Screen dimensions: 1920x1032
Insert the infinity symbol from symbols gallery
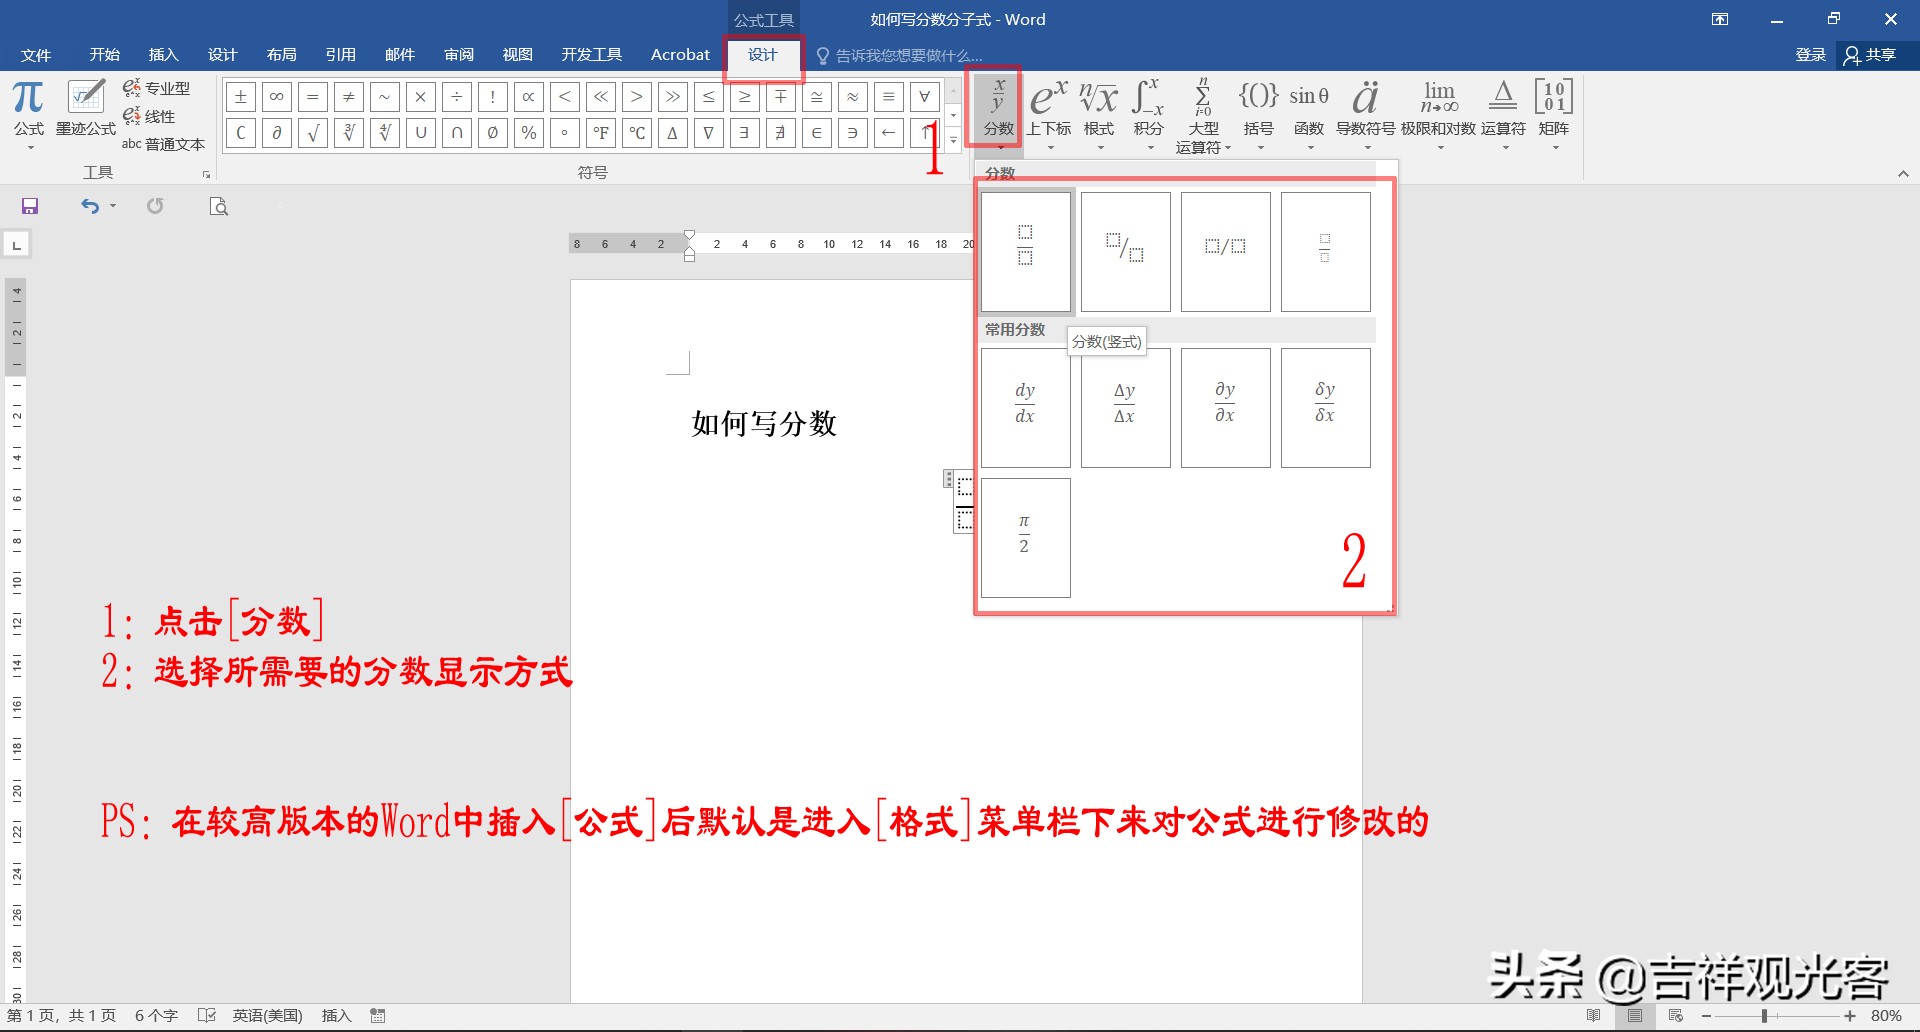pyautogui.click(x=277, y=96)
